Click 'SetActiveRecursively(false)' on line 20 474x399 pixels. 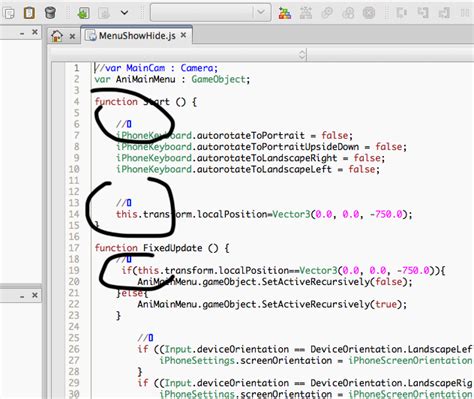pyautogui.click(x=334, y=282)
